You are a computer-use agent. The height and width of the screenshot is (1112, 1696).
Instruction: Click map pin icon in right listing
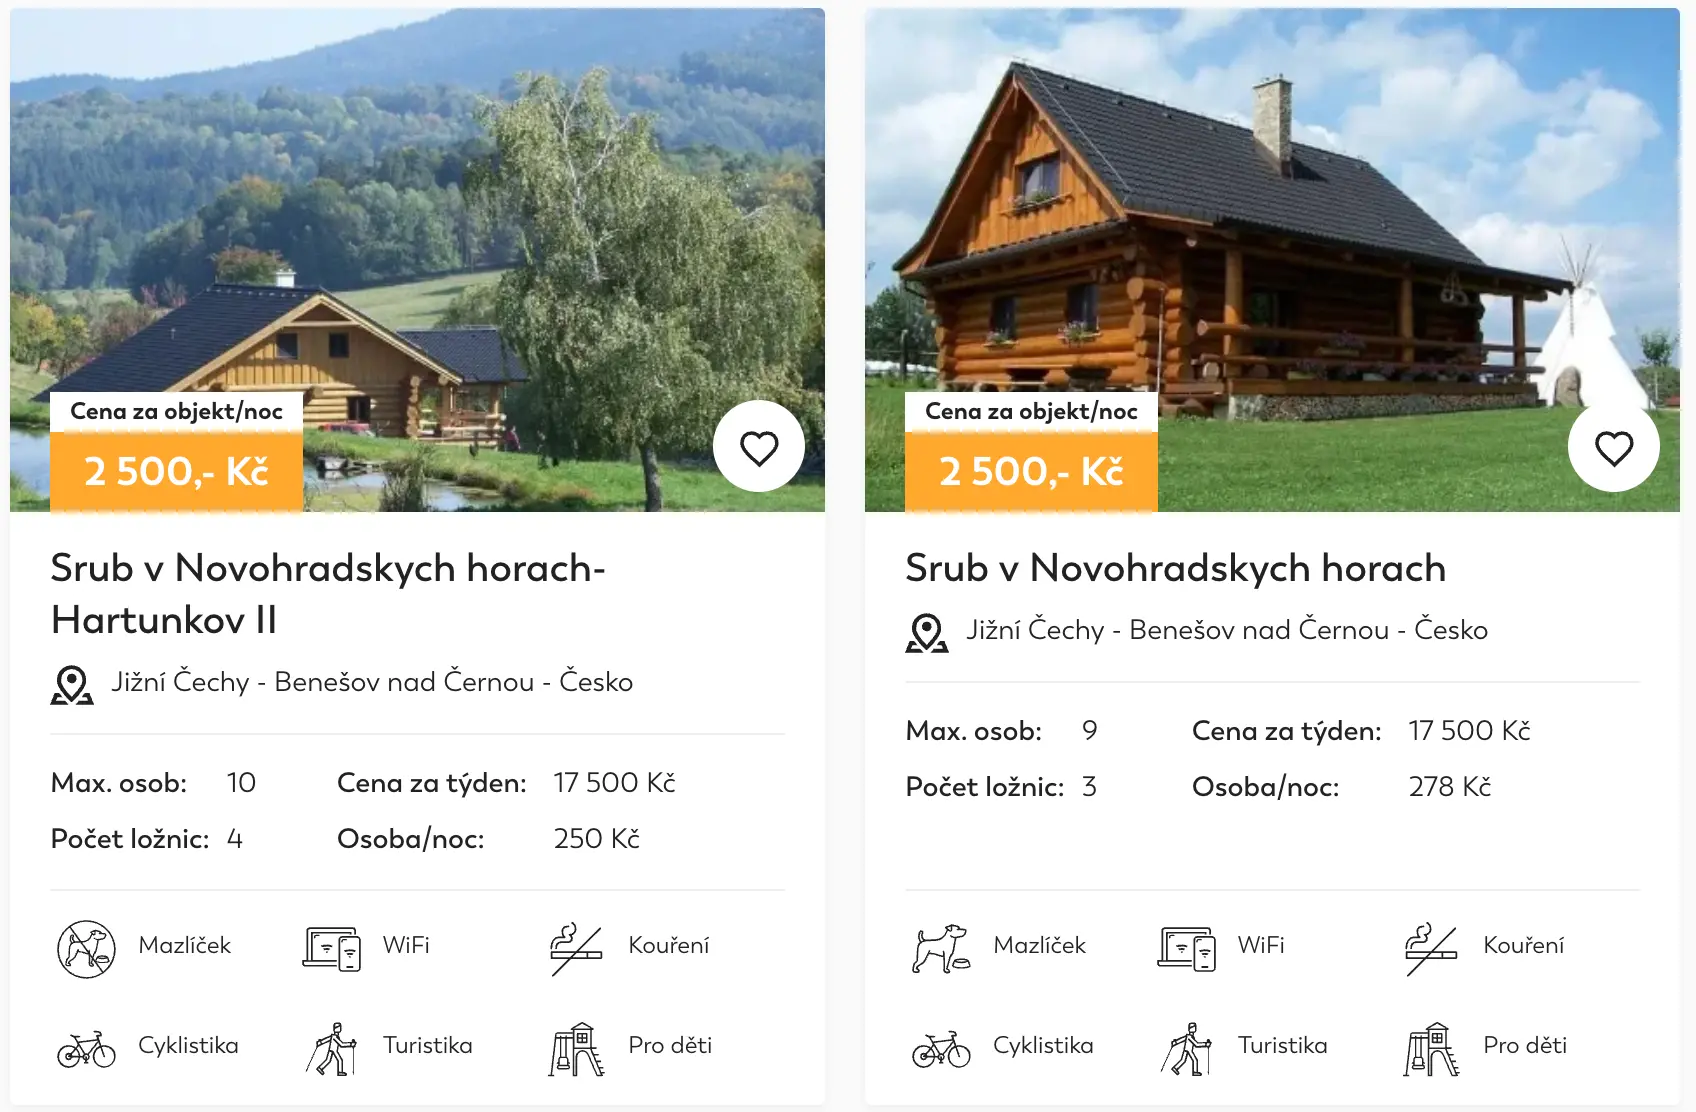[x=927, y=633]
